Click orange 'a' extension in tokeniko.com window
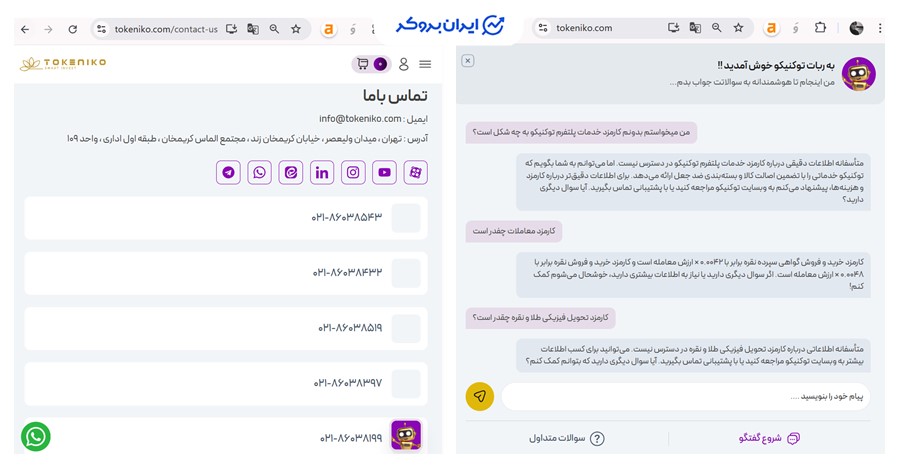This screenshot has width=900, height=470. tap(771, 28)
